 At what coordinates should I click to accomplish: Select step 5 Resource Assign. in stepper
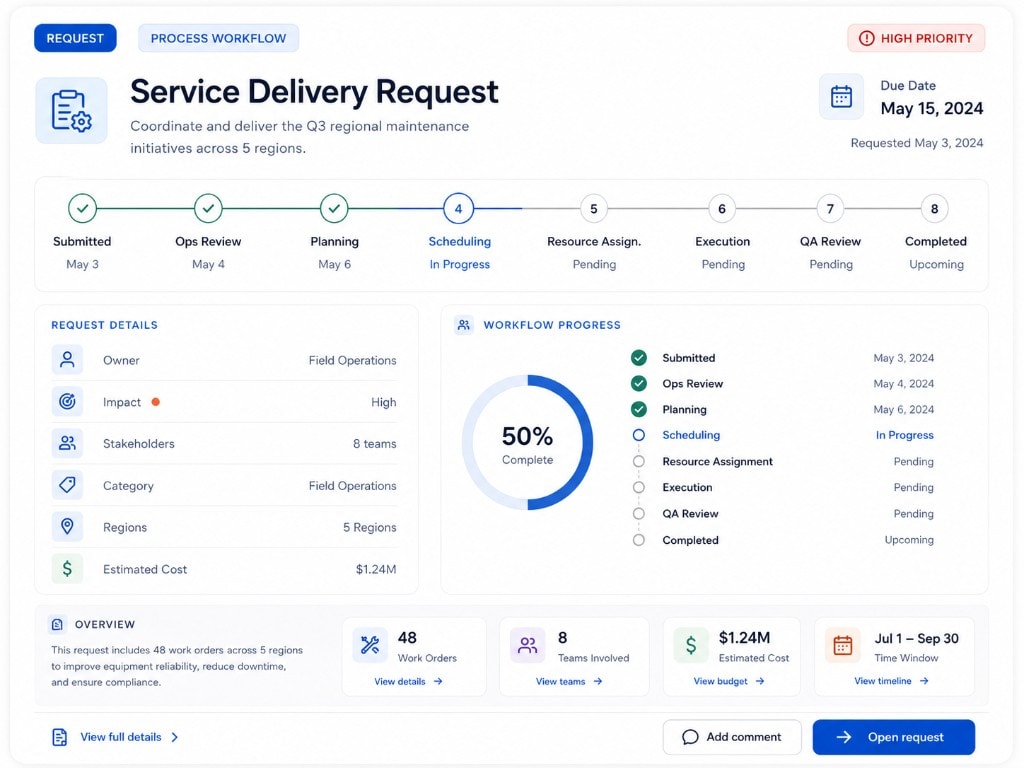[x=594, y=209]
